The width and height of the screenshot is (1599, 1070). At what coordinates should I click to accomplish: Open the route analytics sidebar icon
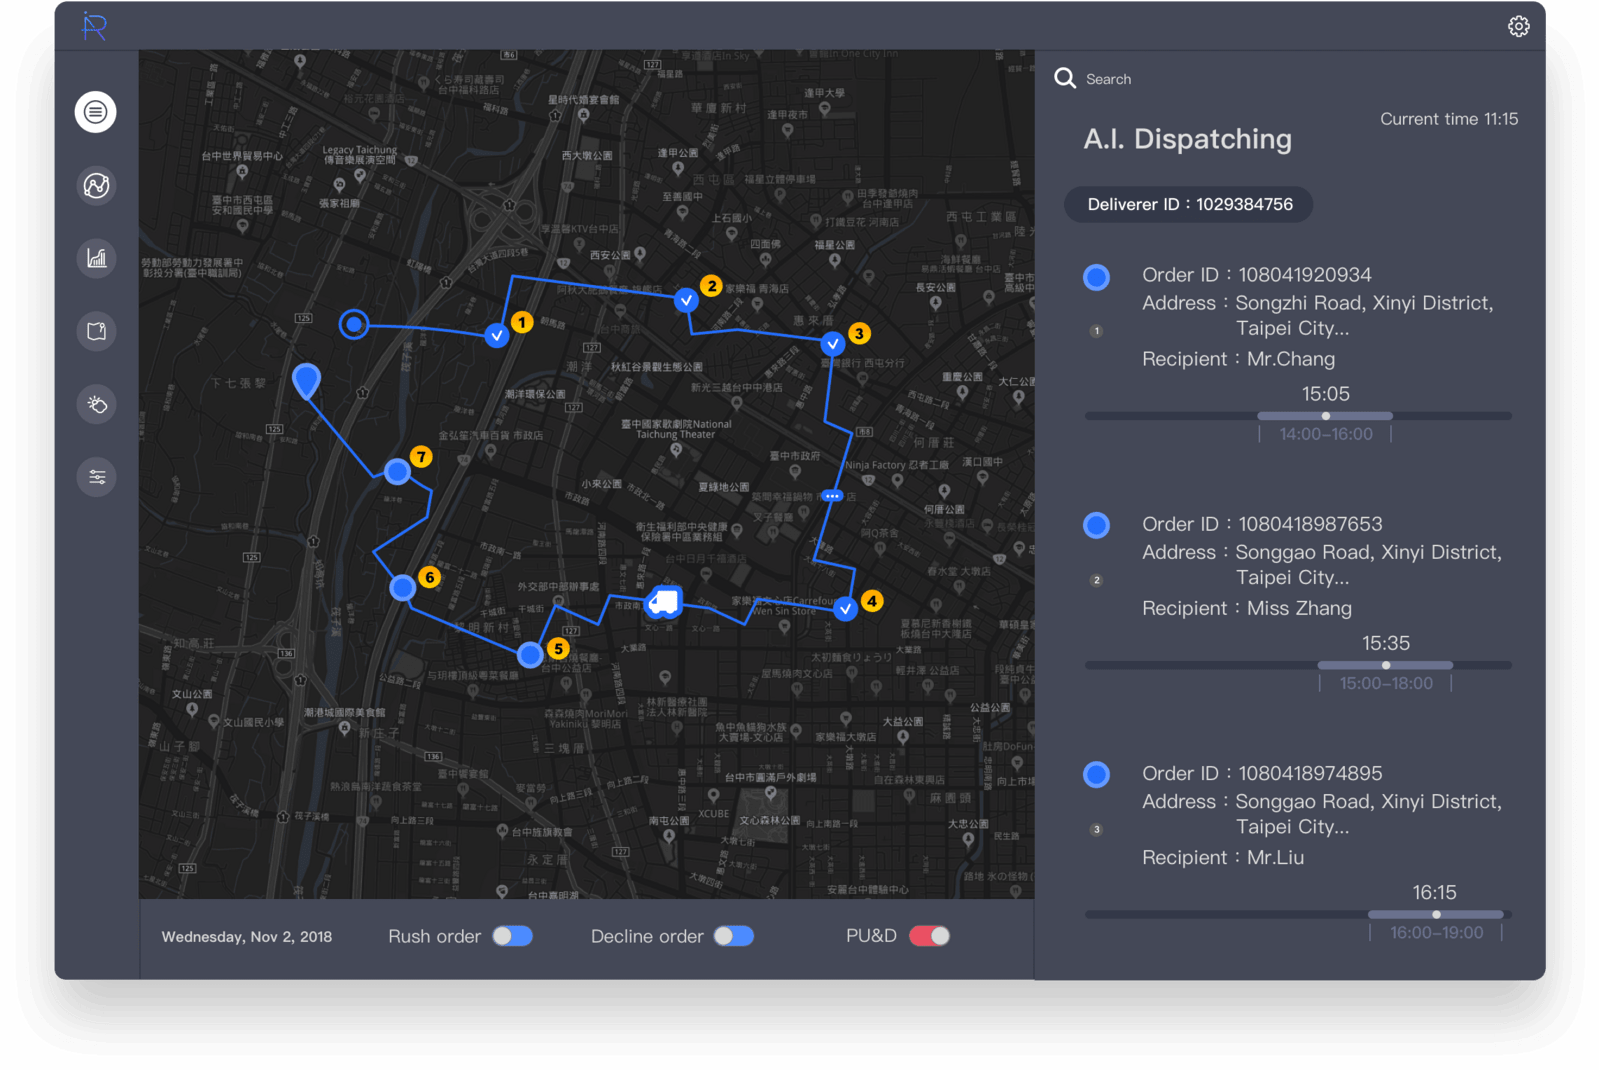tap(96, 186)
